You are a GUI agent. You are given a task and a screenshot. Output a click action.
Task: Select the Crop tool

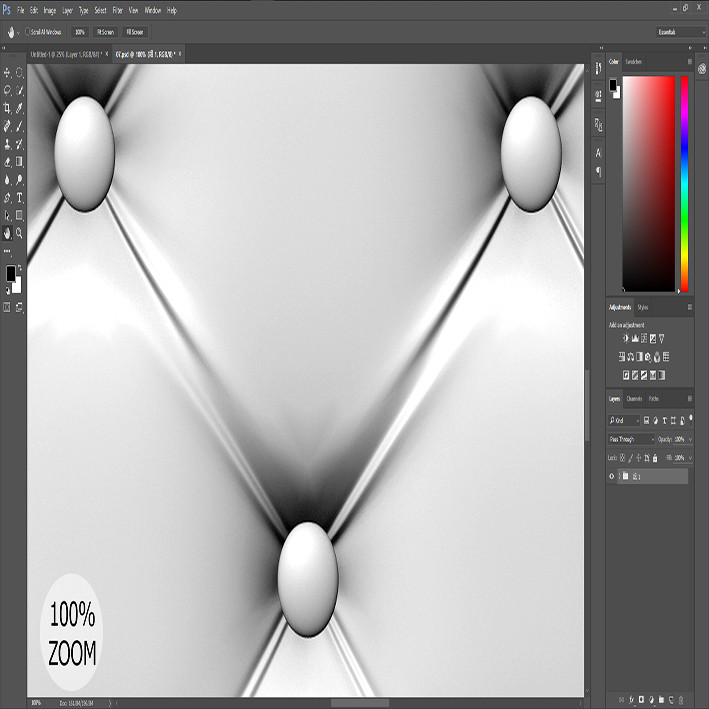point(7,108)
